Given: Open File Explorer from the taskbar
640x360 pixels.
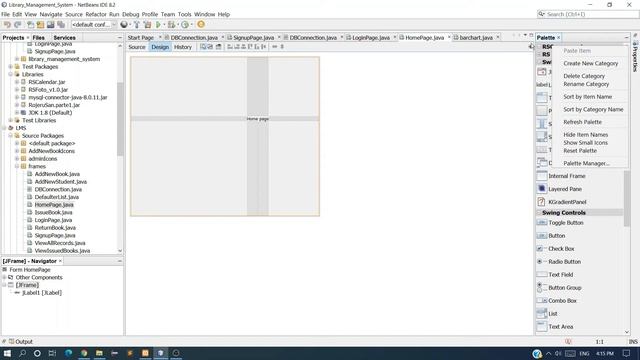Looking at the screenshot, I should [99, 353].
